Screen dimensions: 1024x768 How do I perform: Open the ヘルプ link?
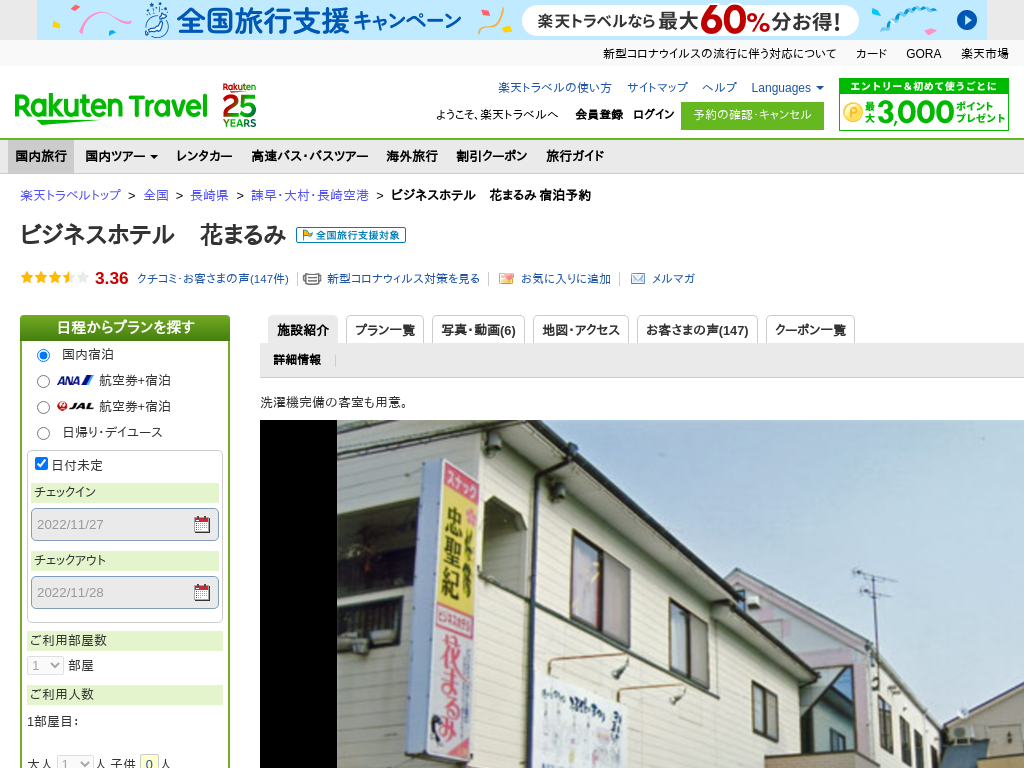(719, 88)
